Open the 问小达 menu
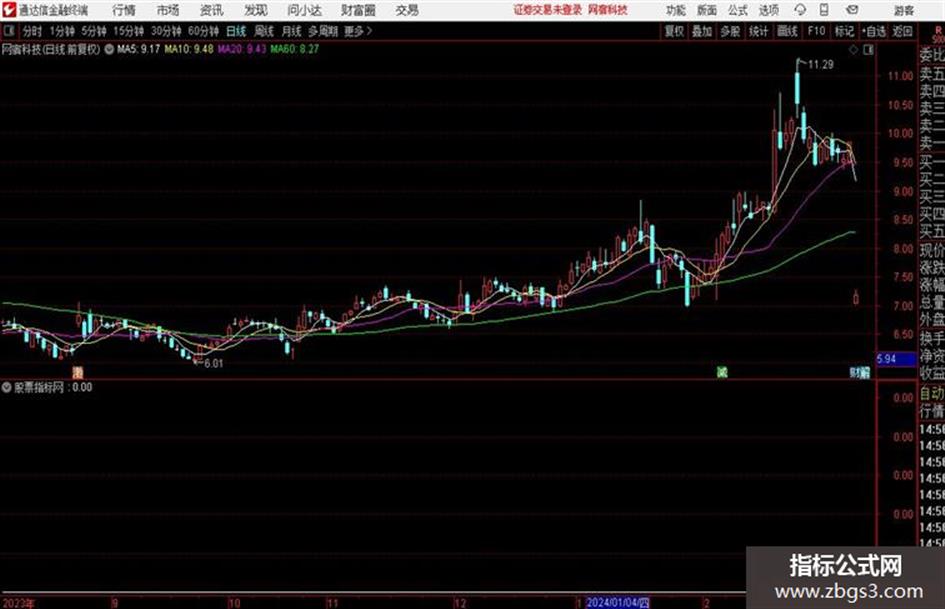 click(x=304, y=10)
